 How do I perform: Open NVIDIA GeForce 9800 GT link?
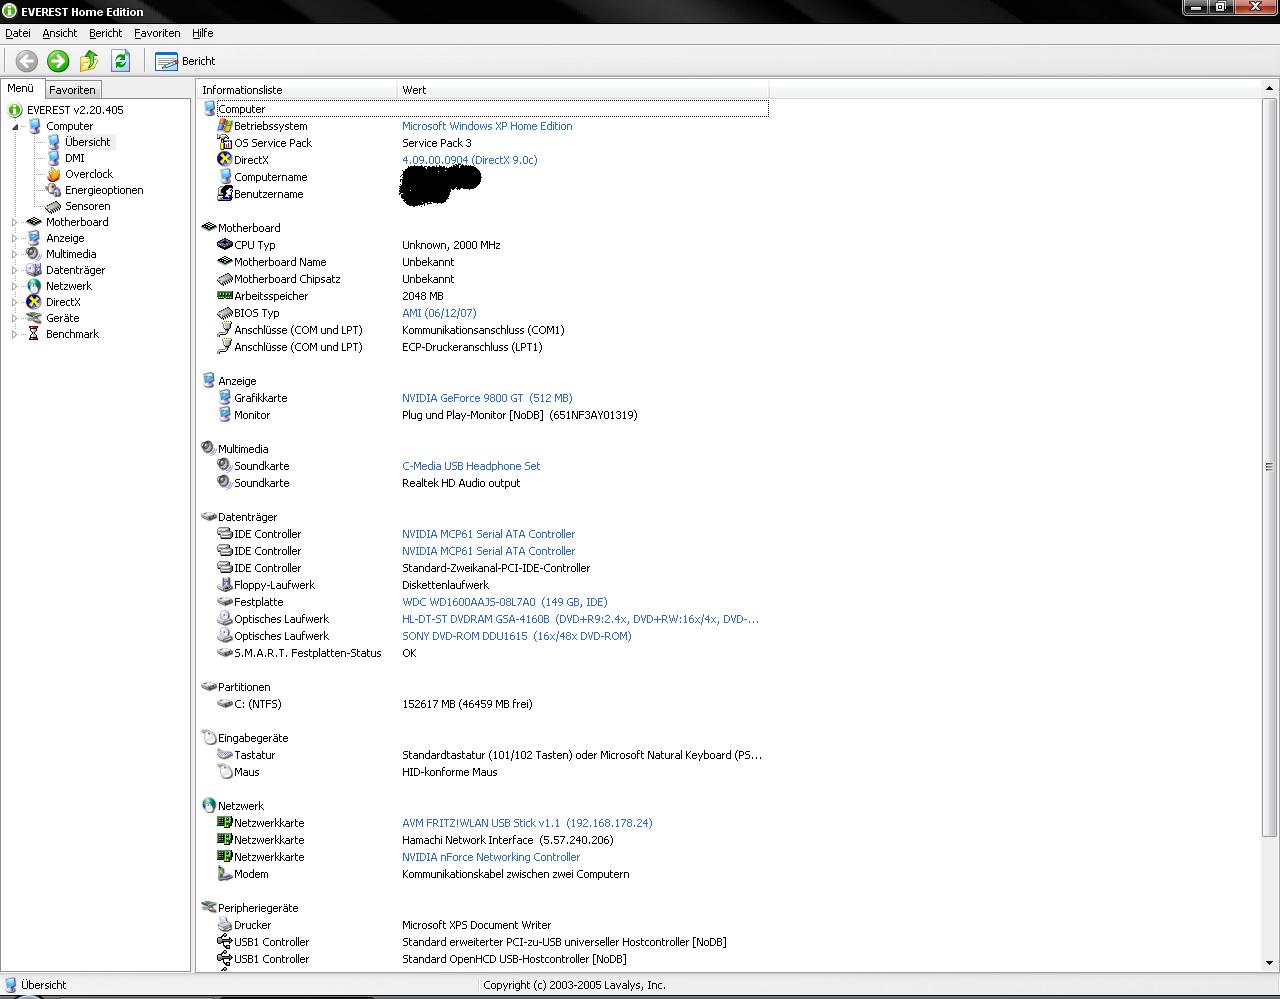[x=487, y=399]
